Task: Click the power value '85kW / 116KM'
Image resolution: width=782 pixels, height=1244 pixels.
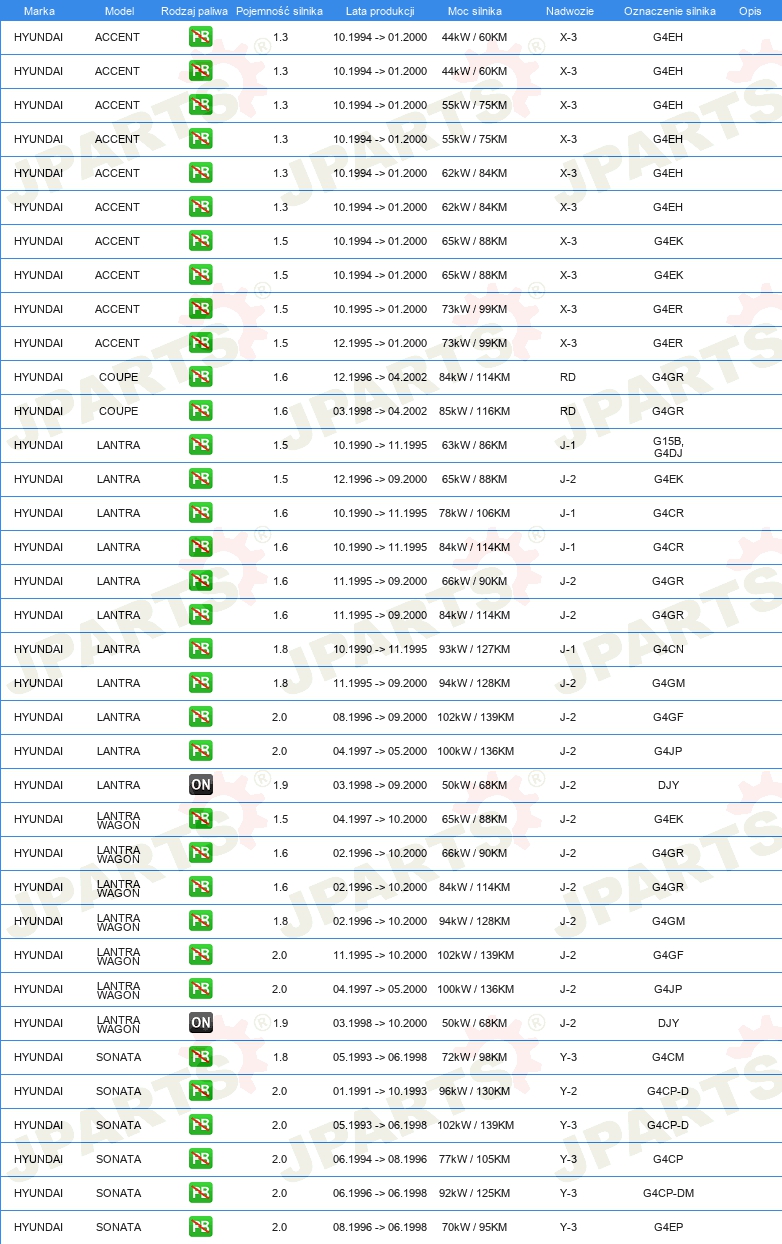Action: click(475, 411)
